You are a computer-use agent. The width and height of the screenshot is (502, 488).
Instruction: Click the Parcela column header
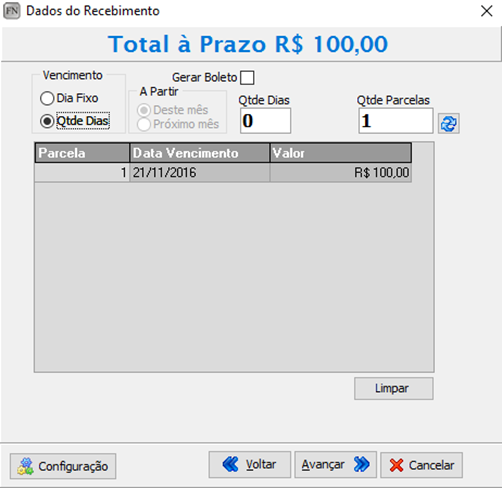point(82,153)
